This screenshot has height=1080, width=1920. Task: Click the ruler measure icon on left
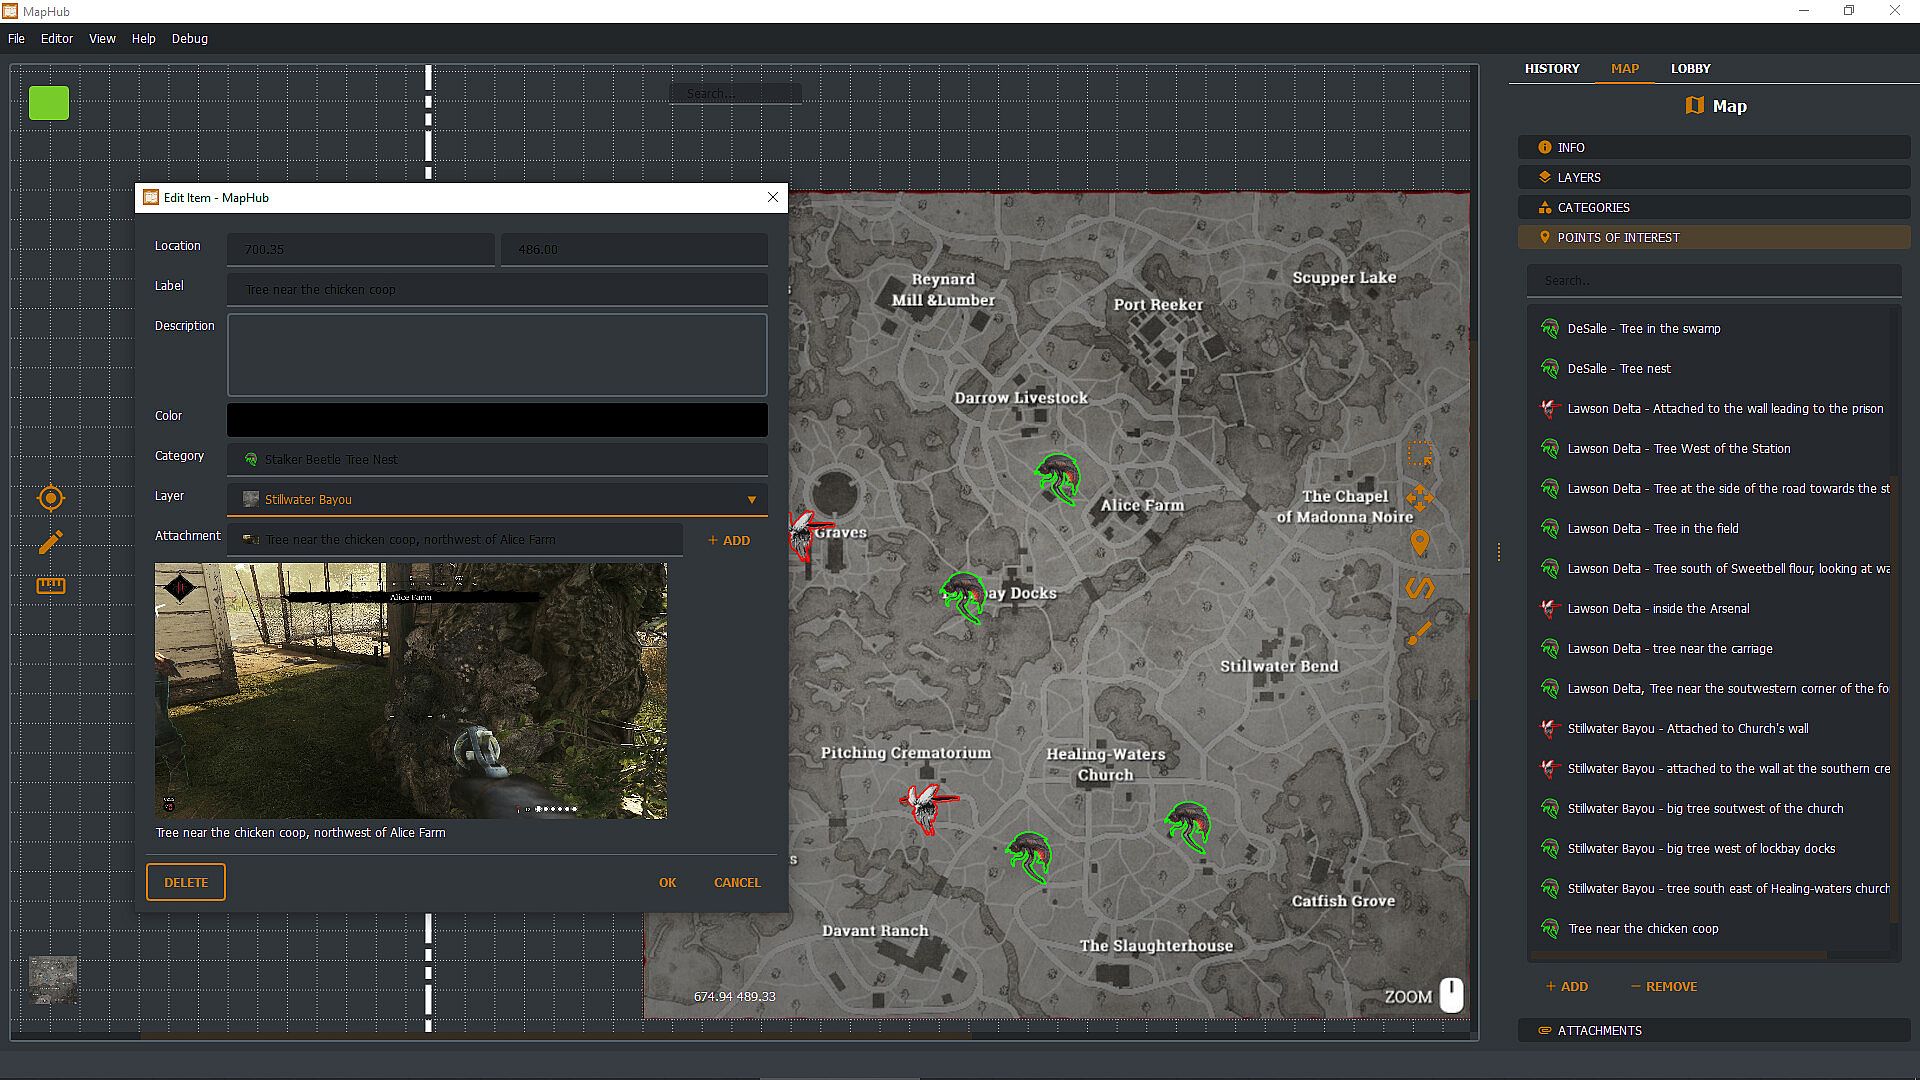tap(51, 586)
